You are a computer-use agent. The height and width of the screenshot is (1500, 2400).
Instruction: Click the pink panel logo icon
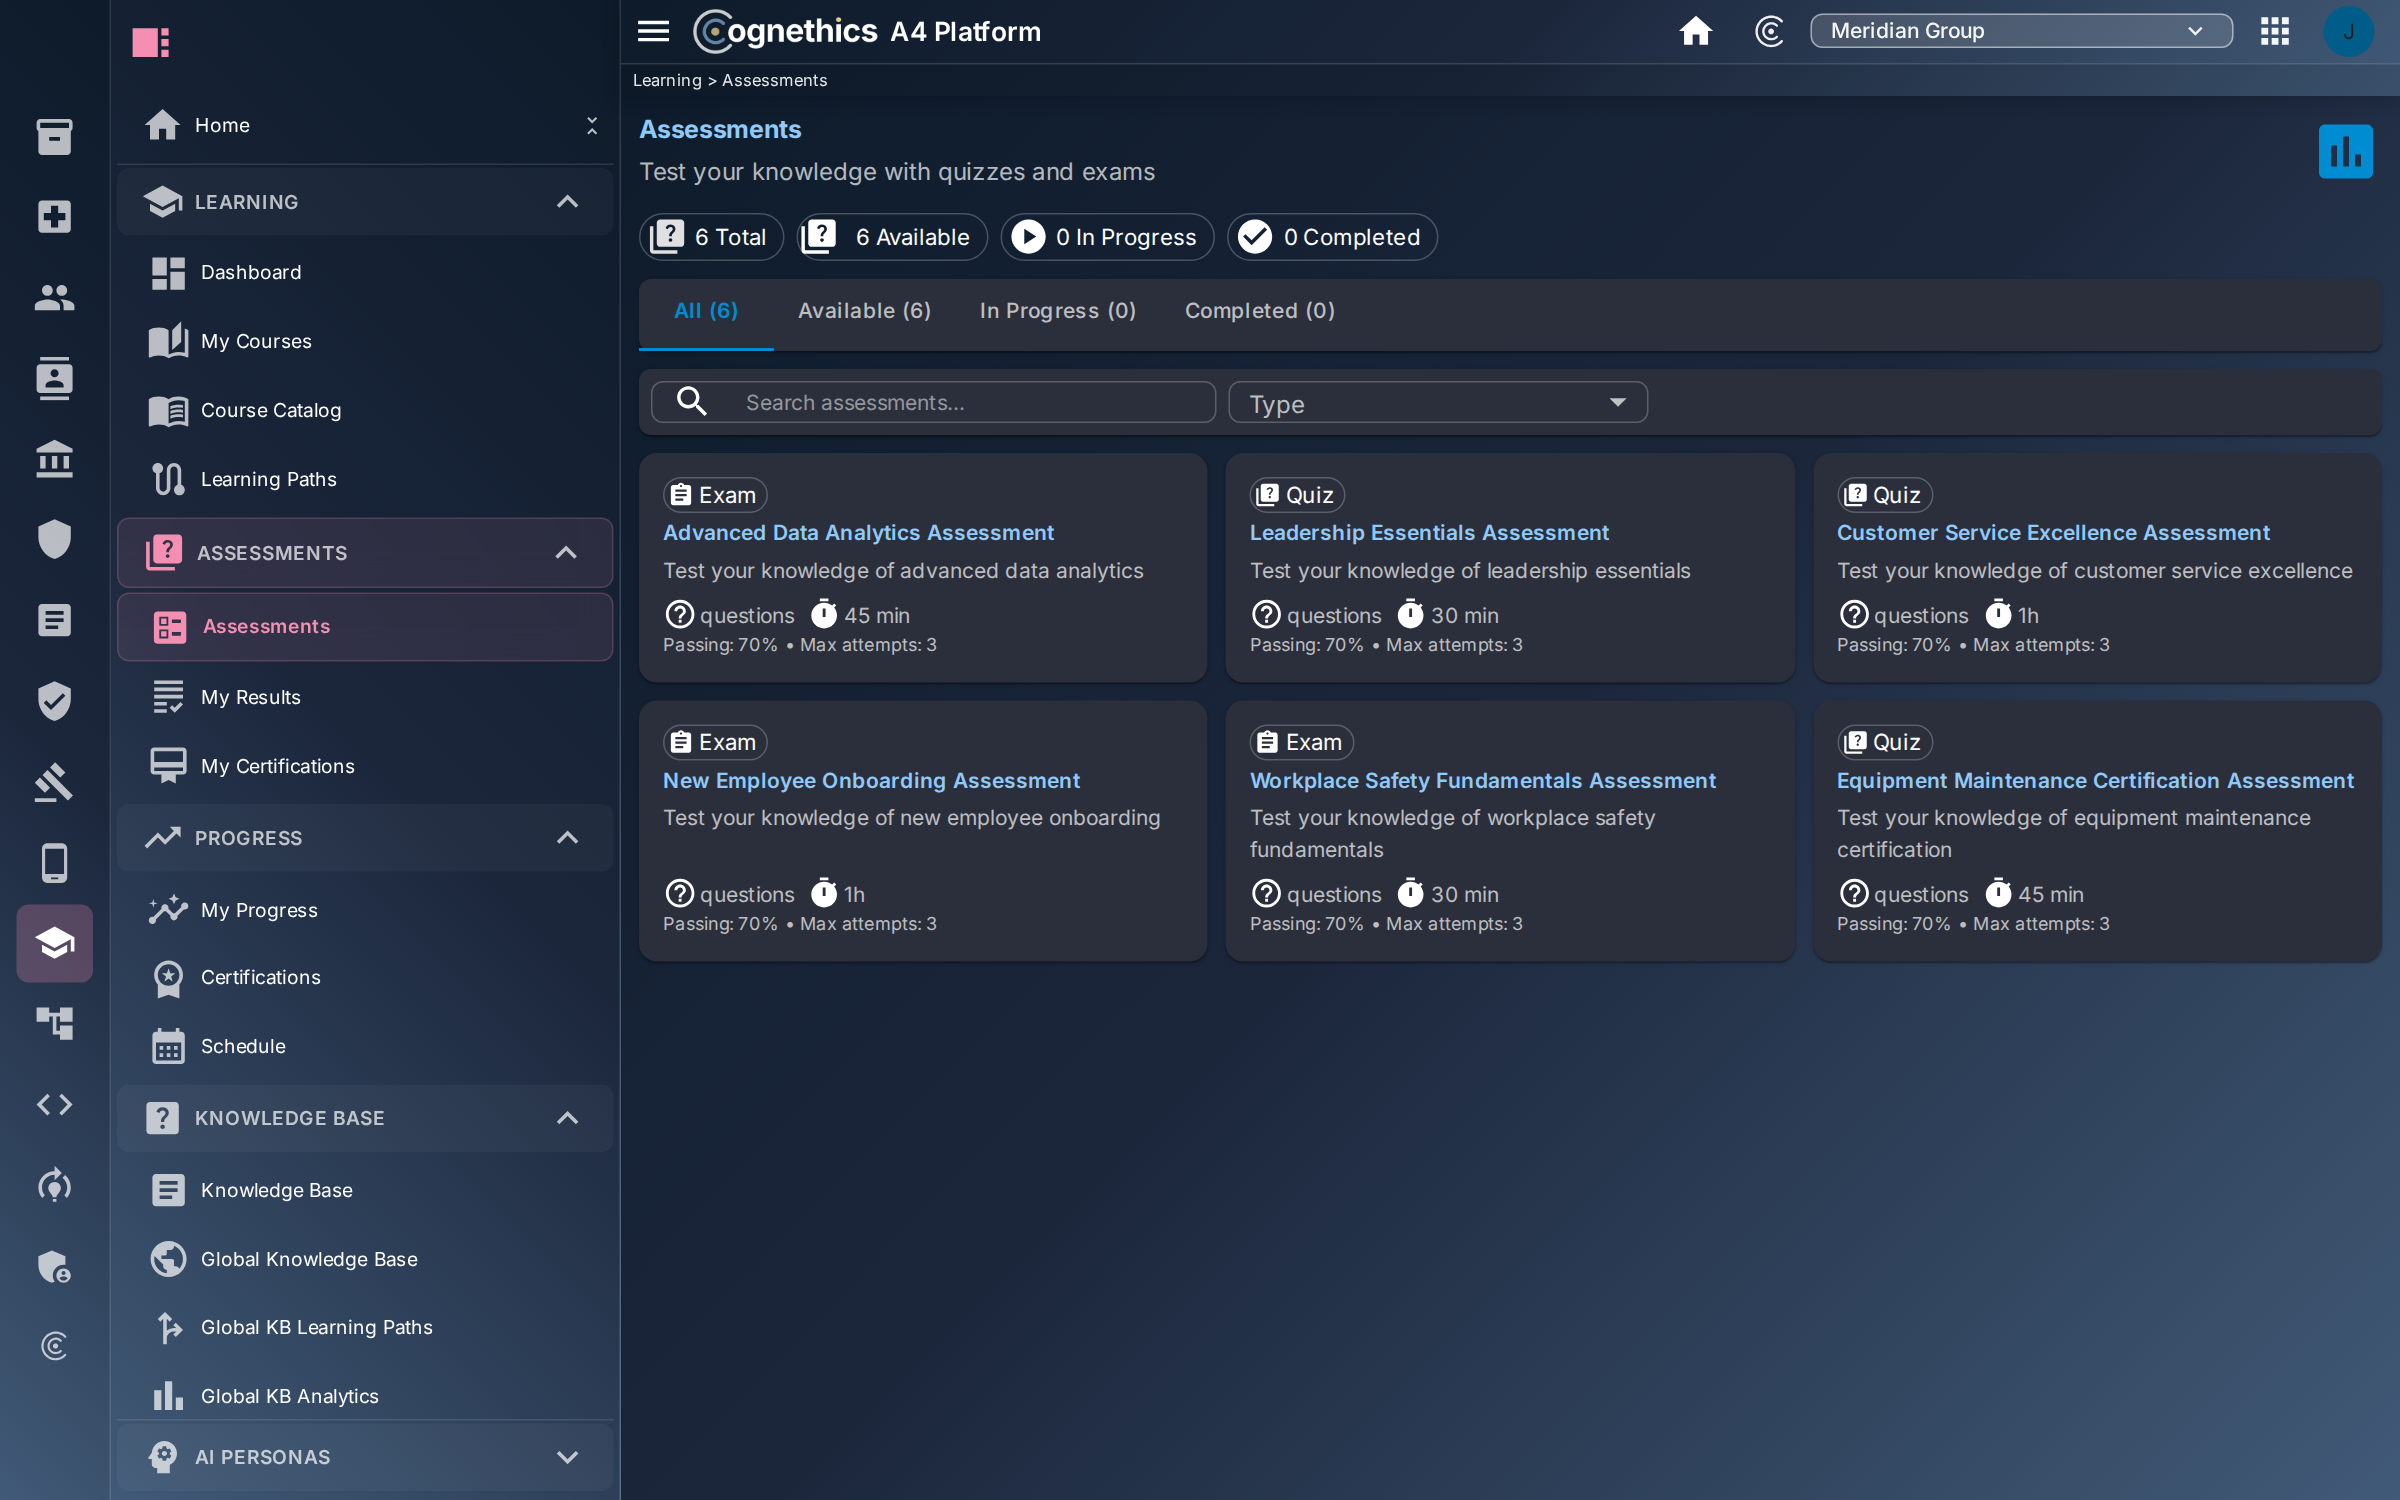point(151,42)
